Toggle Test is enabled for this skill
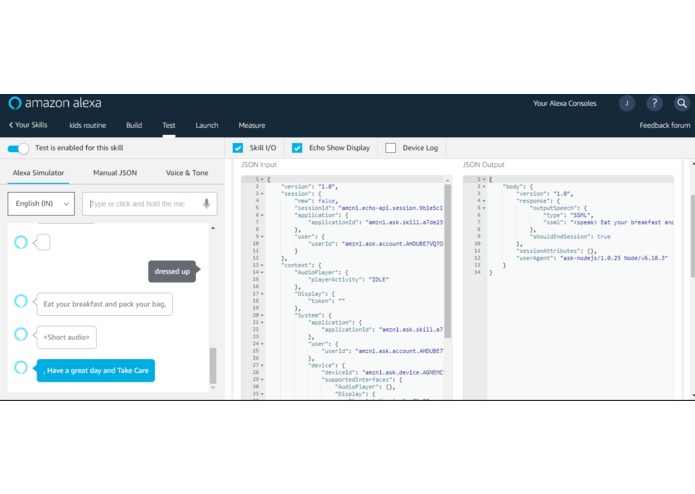 click(18, 148)
